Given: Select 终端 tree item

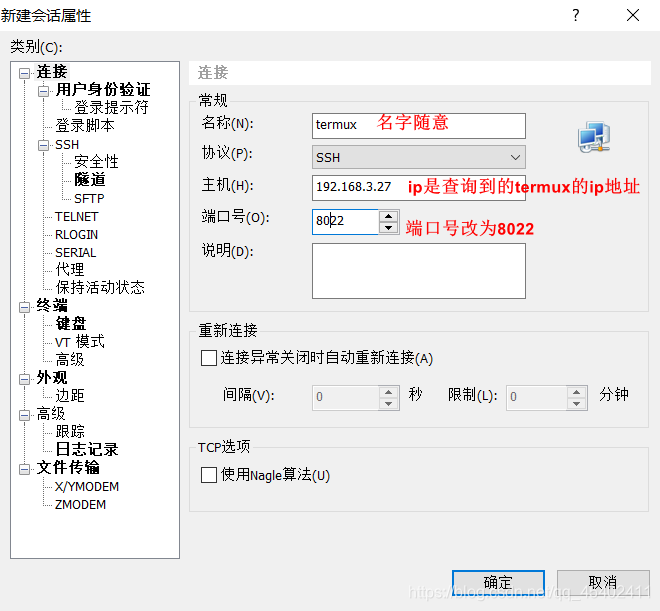Looking at the screenshot, I should (52, 306).
